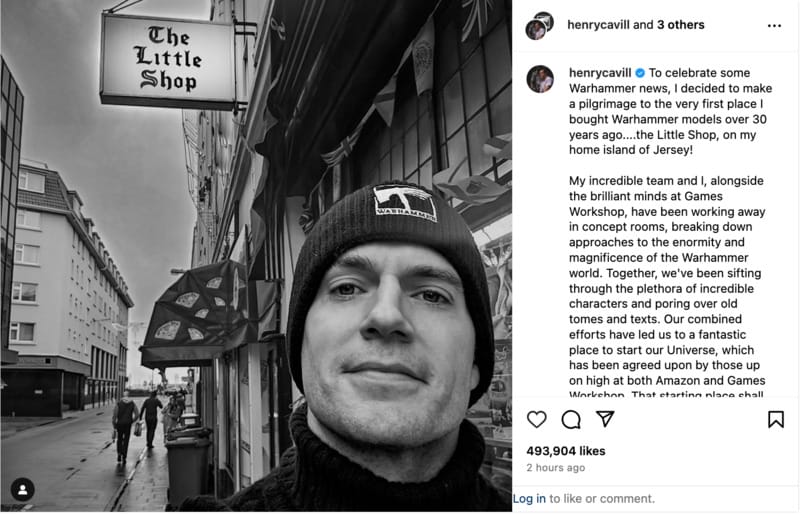View the 493,904 likes list
Viewport: 800px width, 515px height.
(x=566, y=451)
